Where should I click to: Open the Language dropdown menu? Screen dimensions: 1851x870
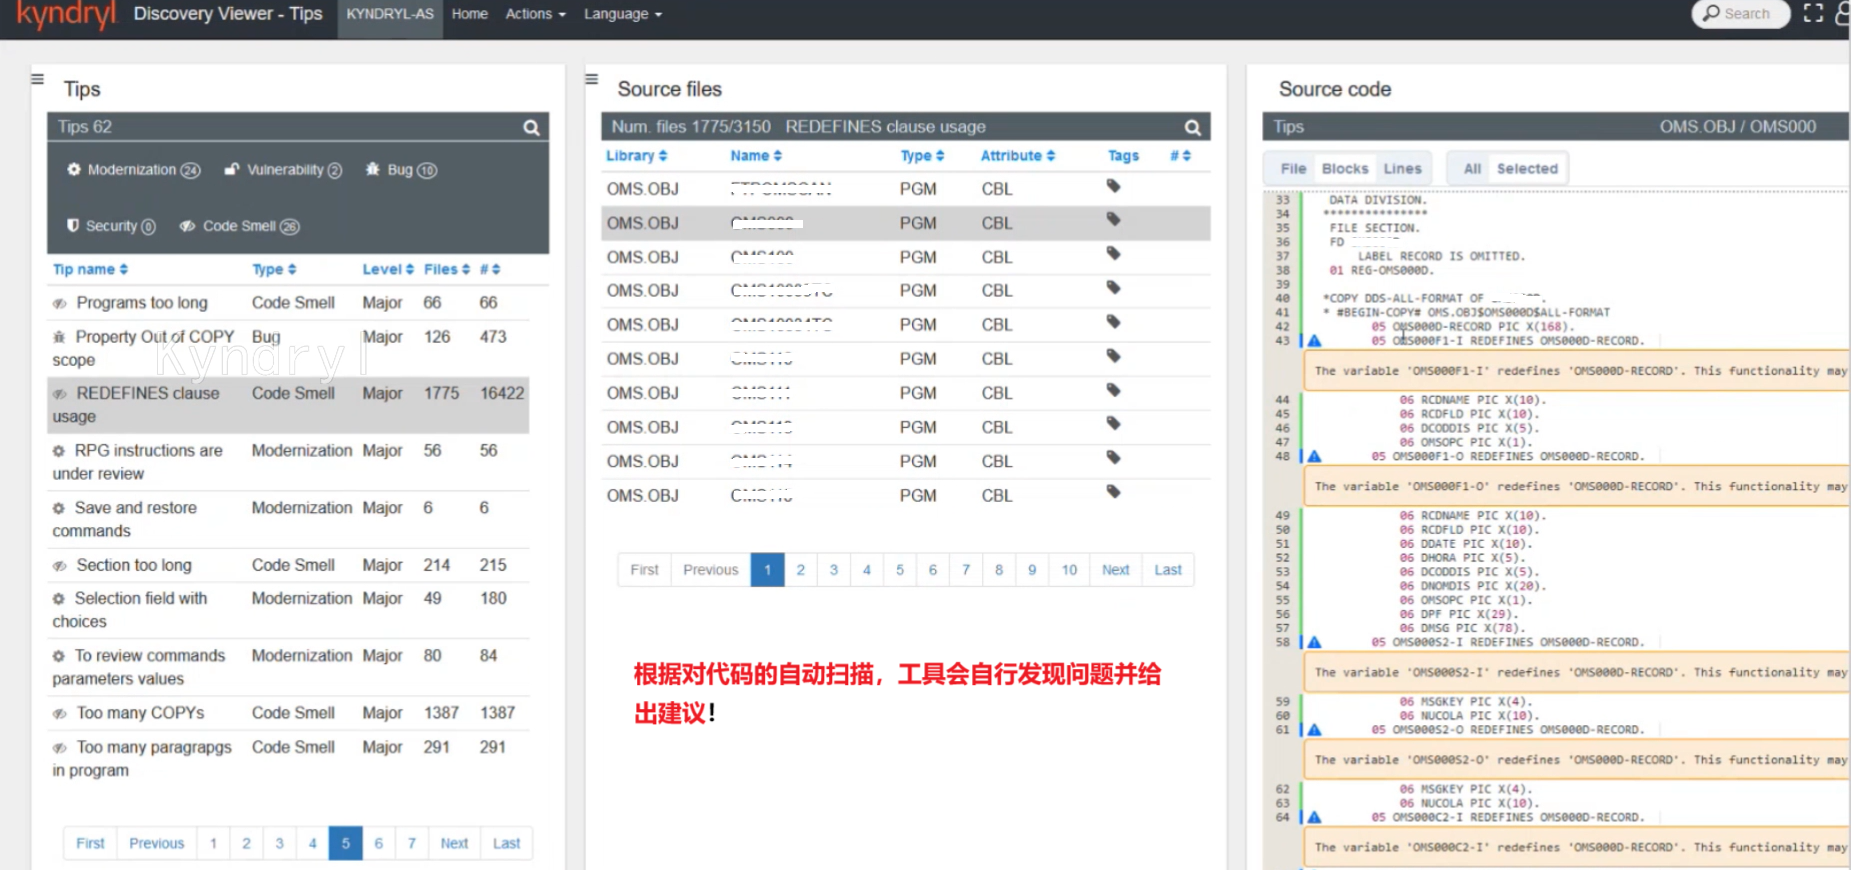pos(622,14)
